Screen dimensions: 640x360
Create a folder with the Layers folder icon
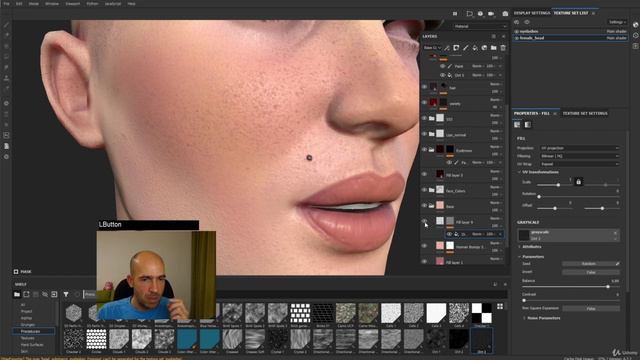tap(494, 48)
